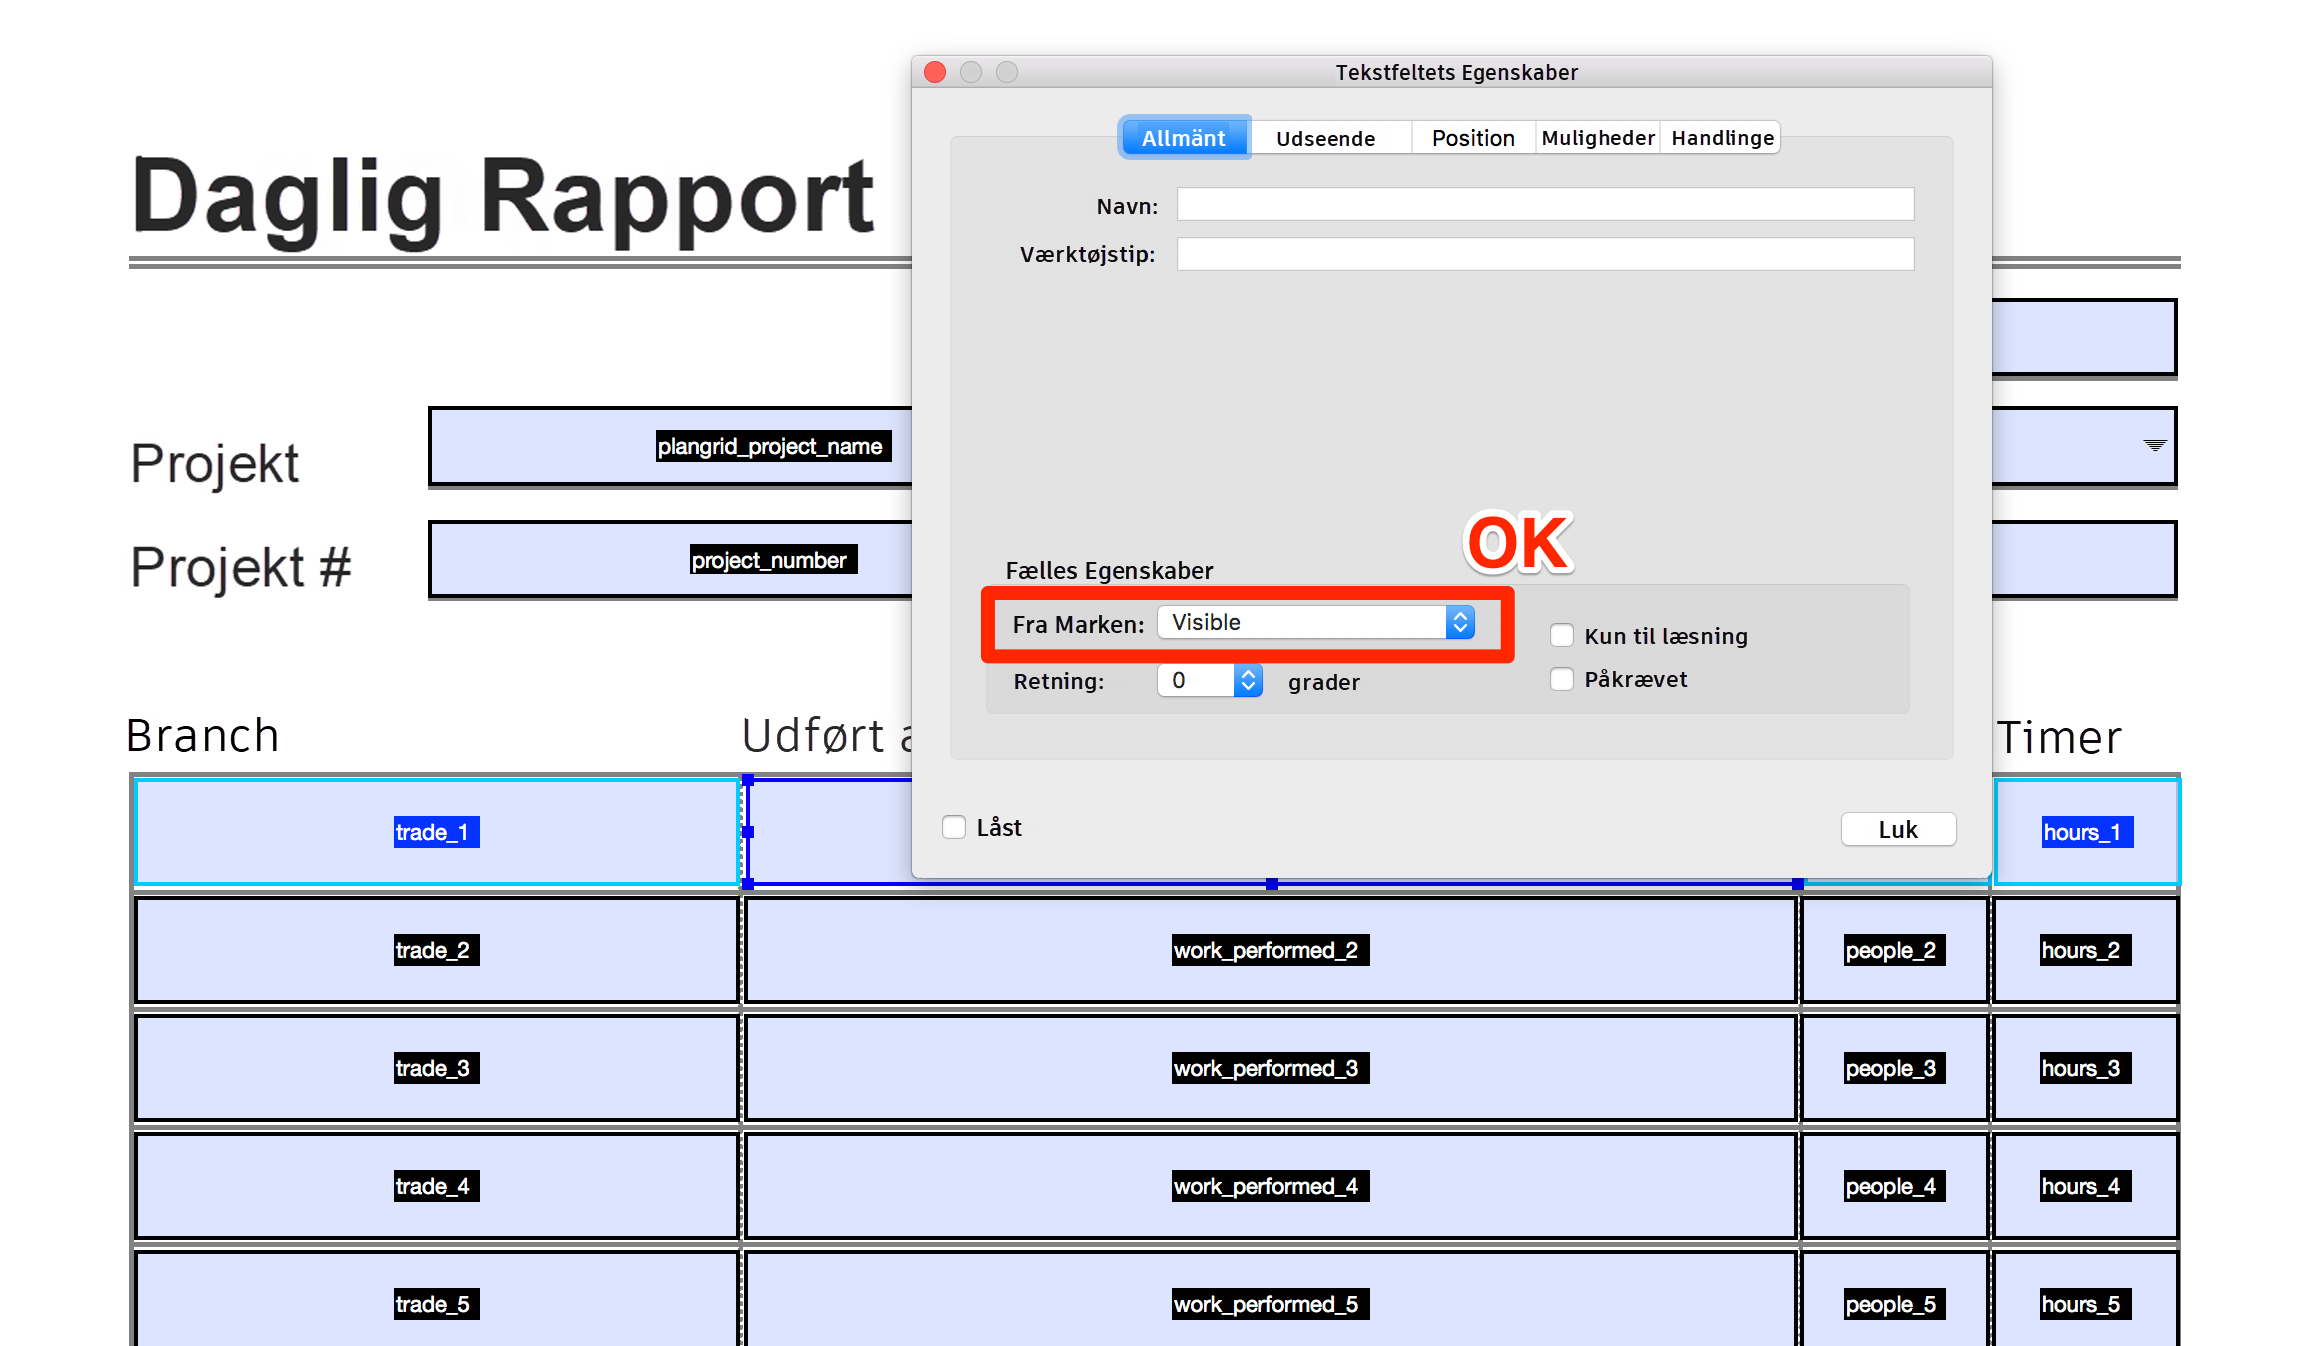Image resolution: width=2314 pixels, height=1346 pixels.
Task: Focus the Værktøjstip text field
Action: 1544,254
